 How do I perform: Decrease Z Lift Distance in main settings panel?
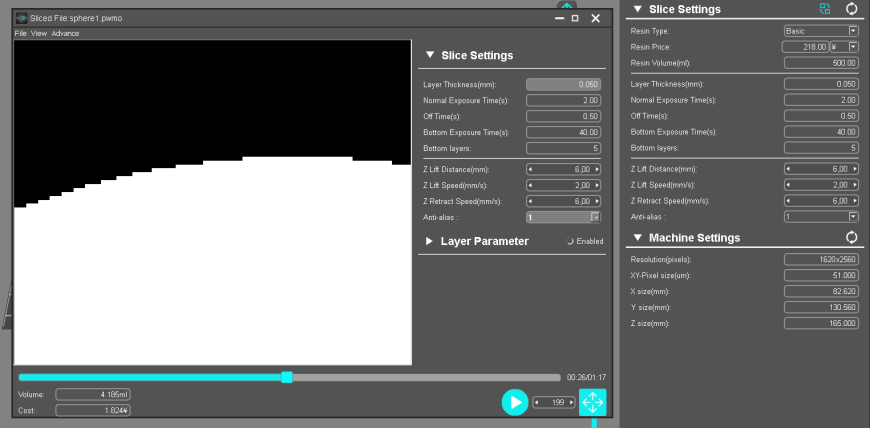click(788, 169)
